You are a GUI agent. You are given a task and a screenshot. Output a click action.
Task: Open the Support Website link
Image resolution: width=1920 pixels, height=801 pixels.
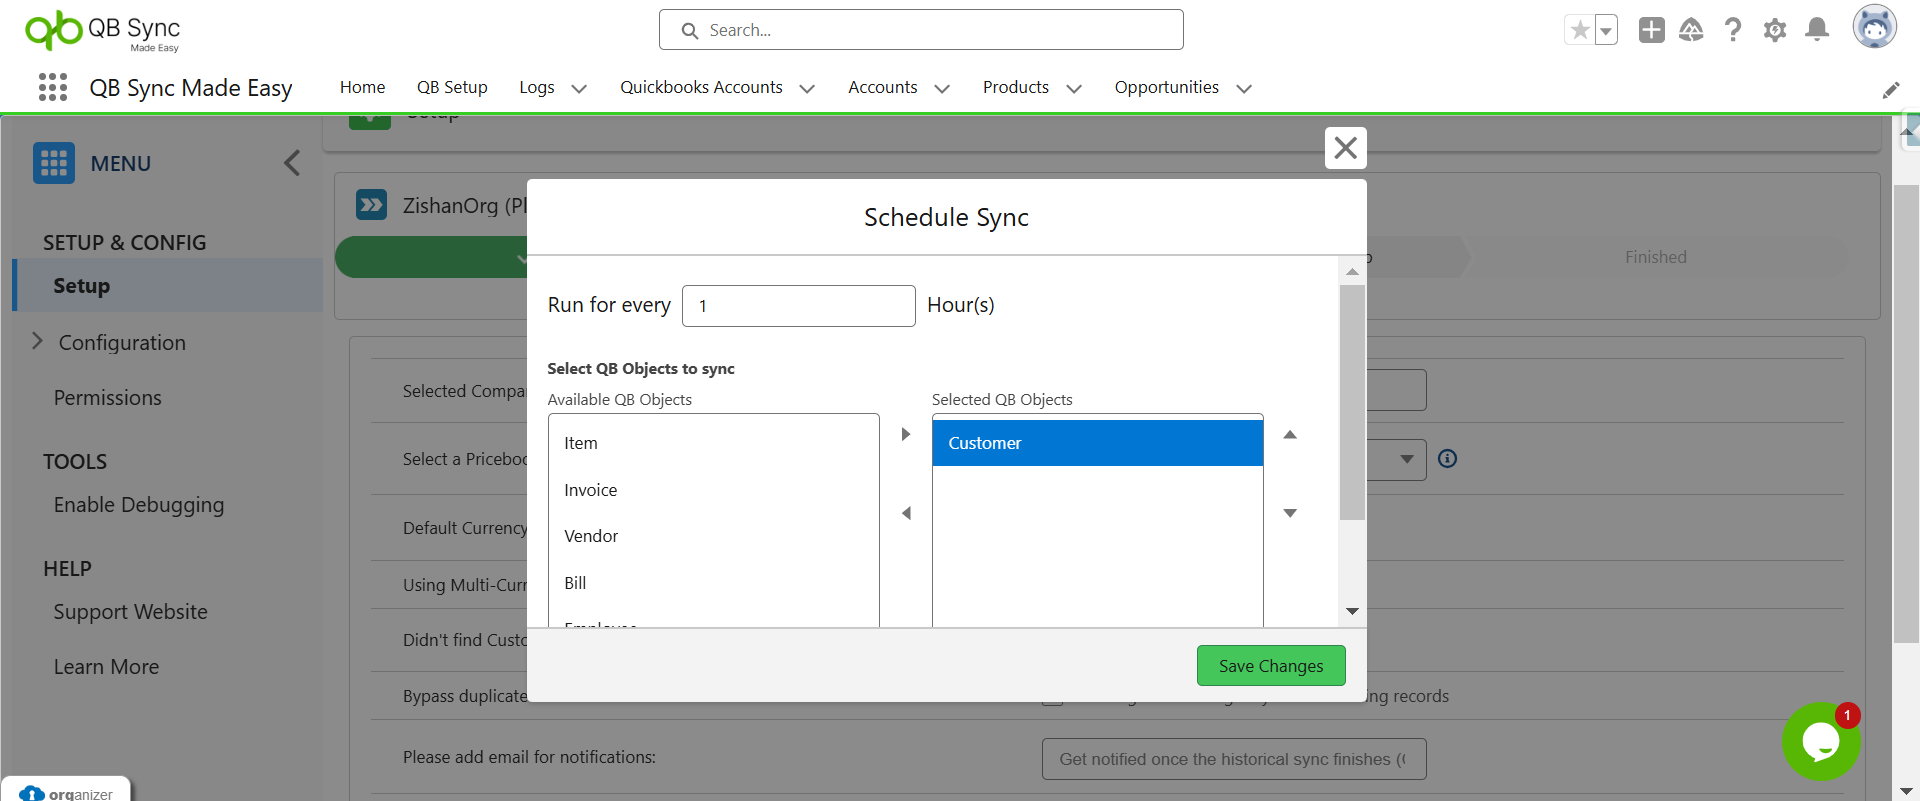[x=130, y=612]
